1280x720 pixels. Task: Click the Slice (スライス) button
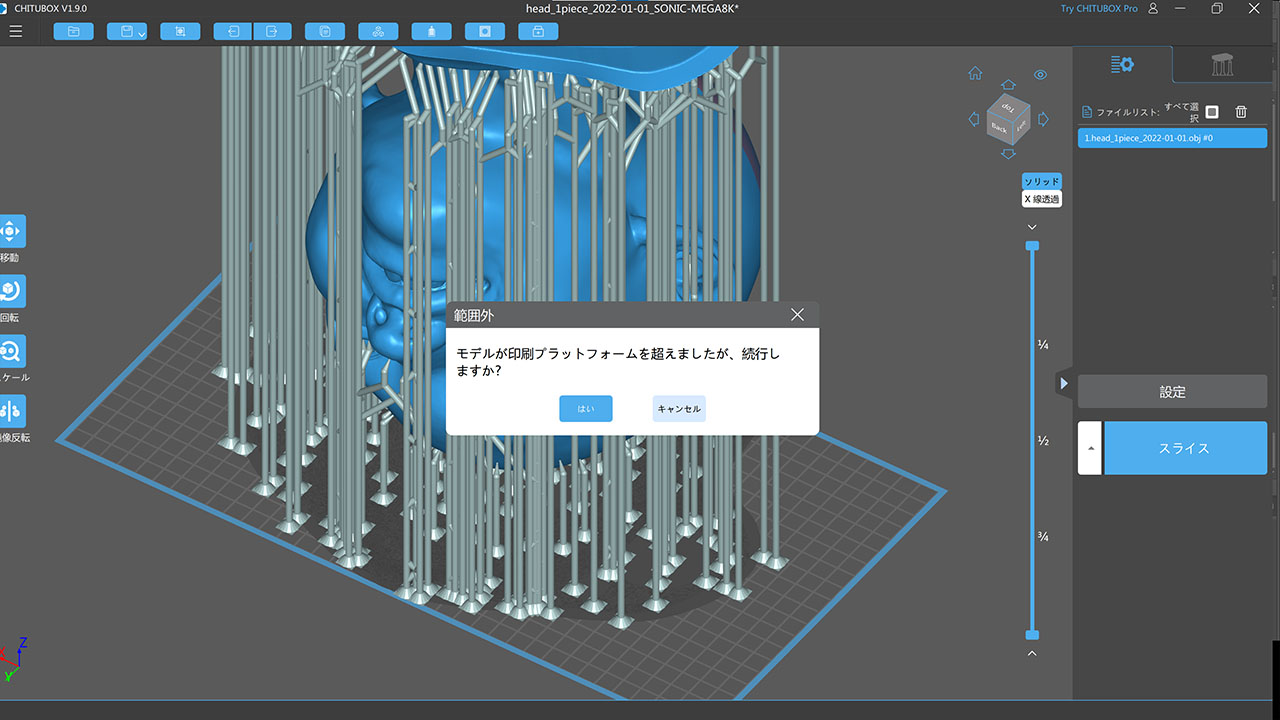point(1185,448)
